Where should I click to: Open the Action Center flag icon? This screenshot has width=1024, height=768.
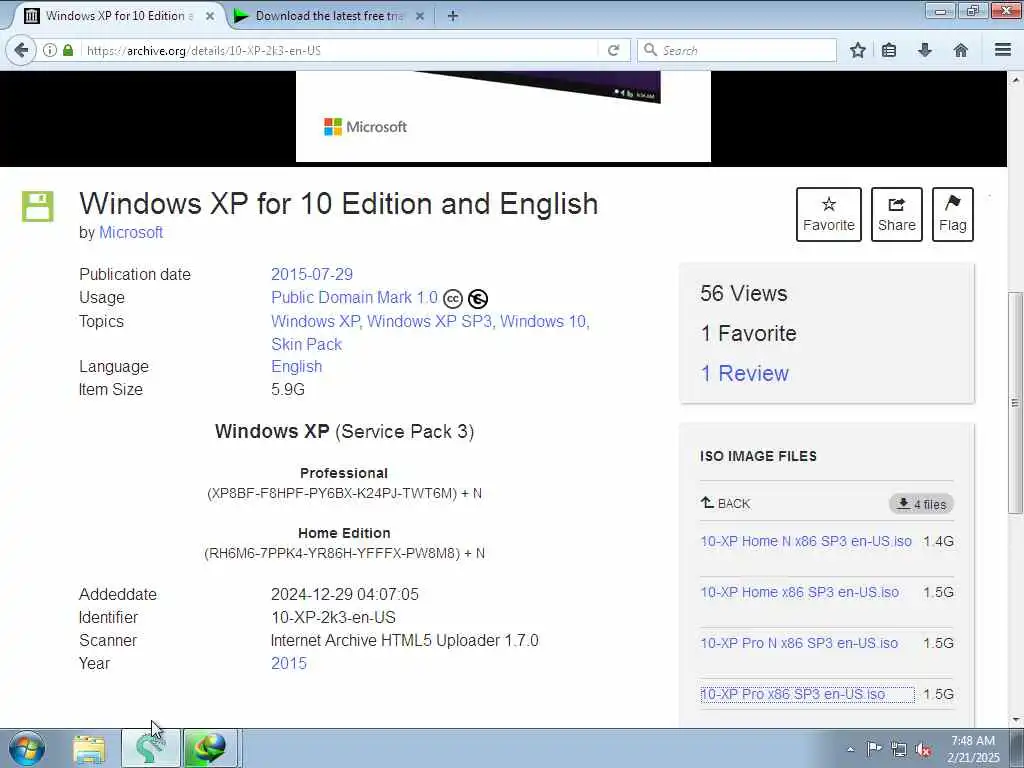click(x=874, y=749)
